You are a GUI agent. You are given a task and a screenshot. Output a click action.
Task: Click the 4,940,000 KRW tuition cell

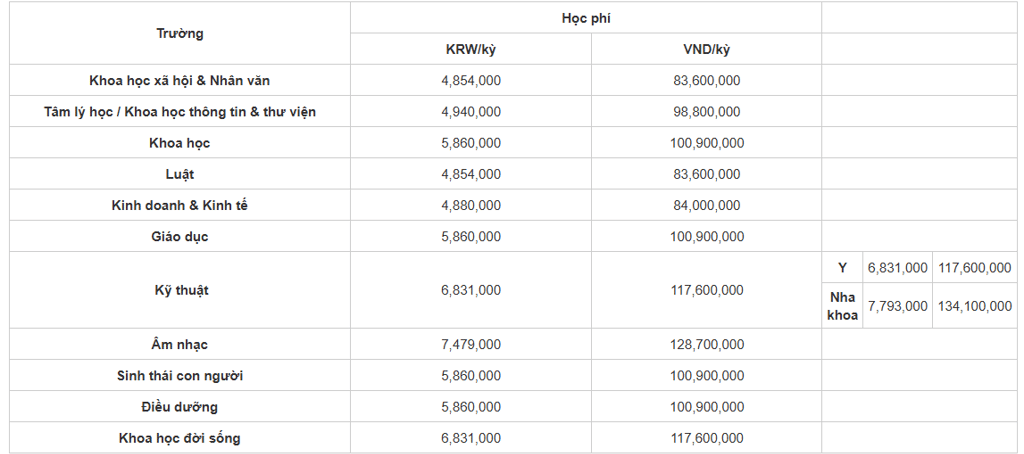point(471,112)
